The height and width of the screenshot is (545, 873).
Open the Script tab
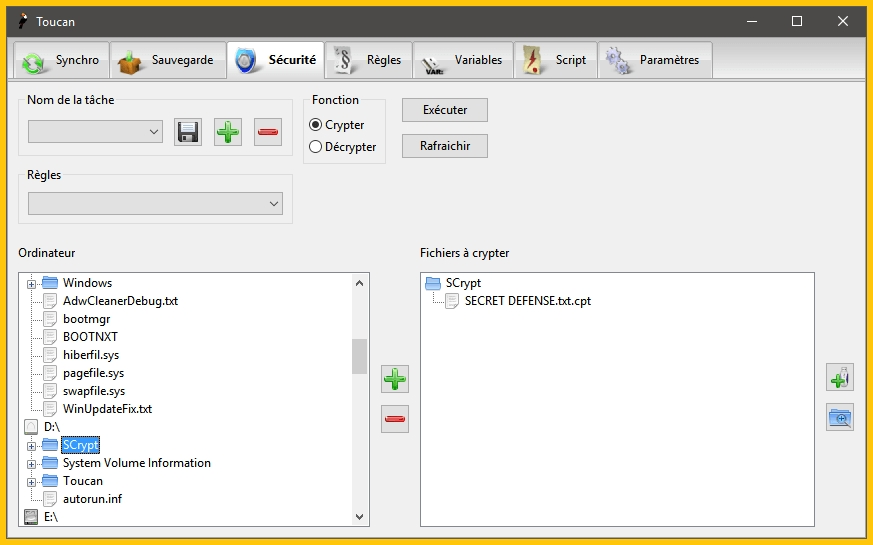tap(556, 60)
